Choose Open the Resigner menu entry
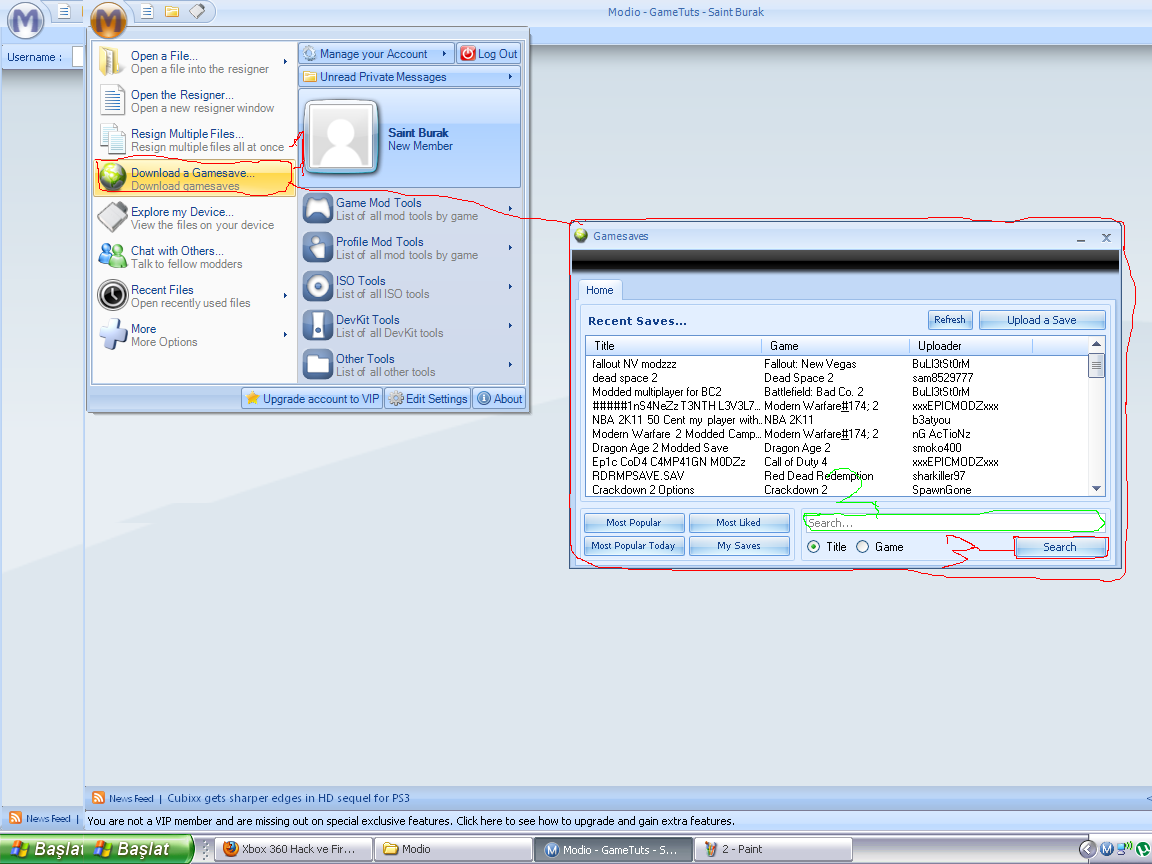This screenshot has height=864, width=1152. (195, 101)
